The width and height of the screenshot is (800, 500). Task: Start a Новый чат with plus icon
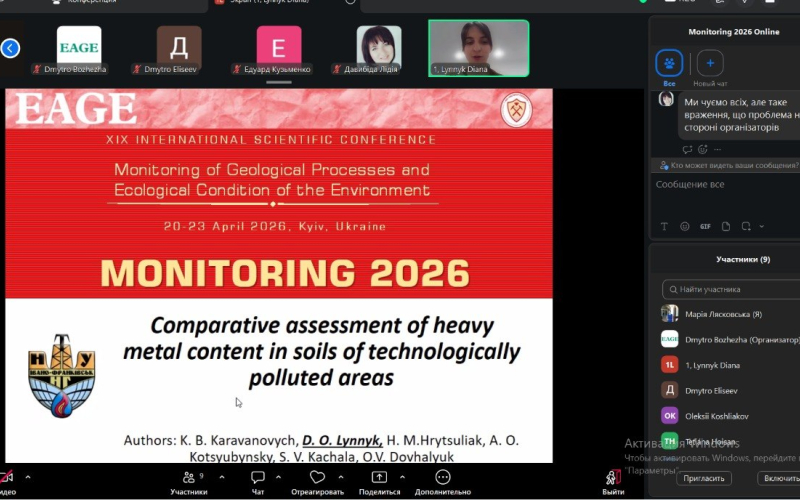[710, 63]
